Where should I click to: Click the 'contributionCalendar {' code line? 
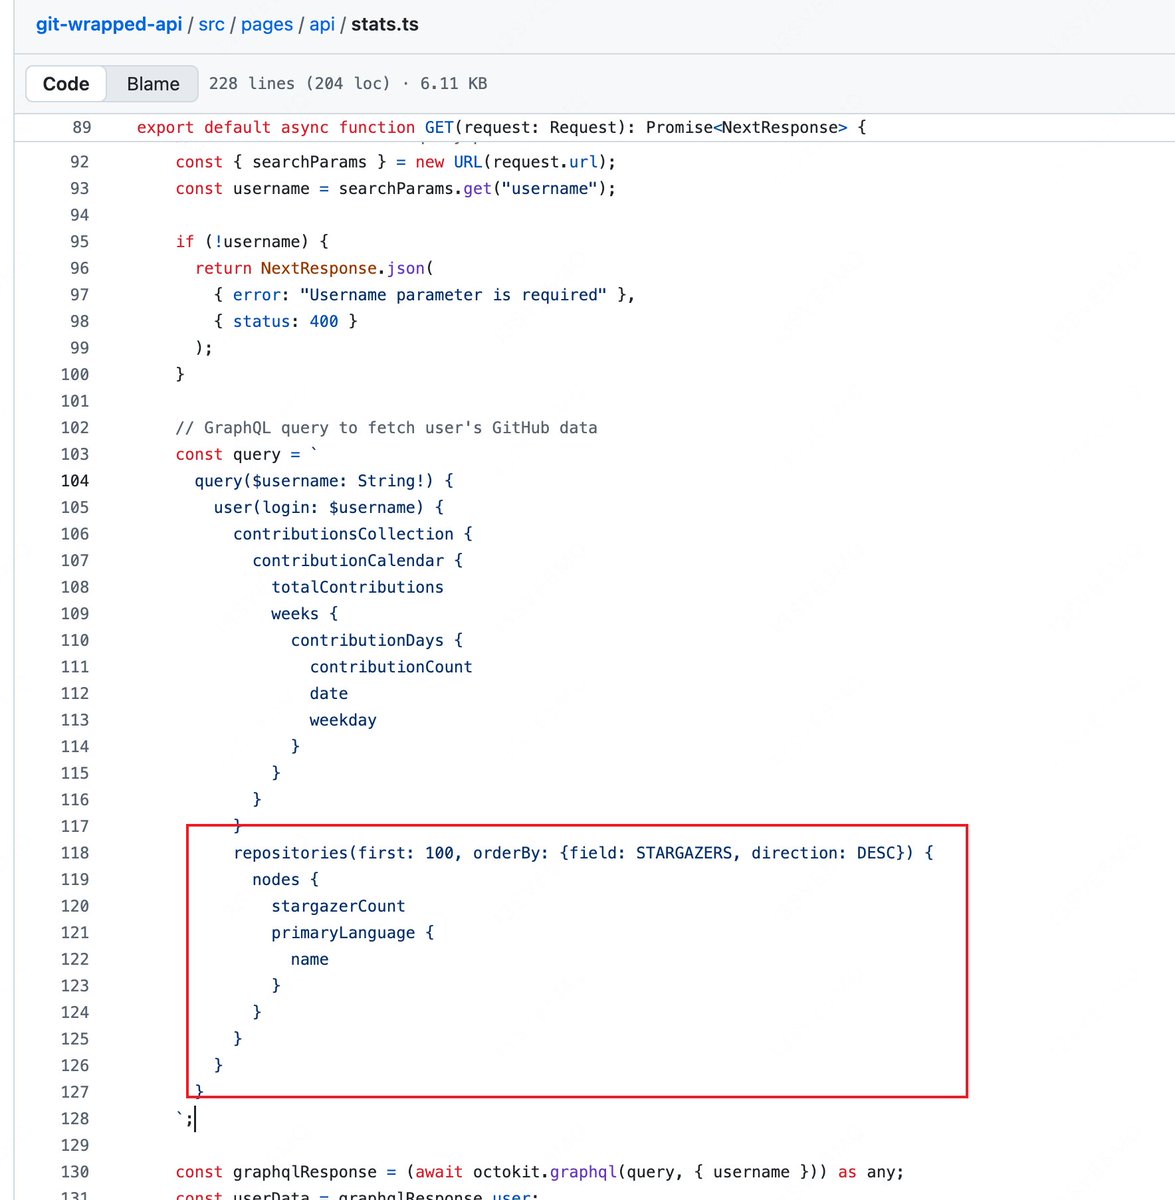pos(357,560)
